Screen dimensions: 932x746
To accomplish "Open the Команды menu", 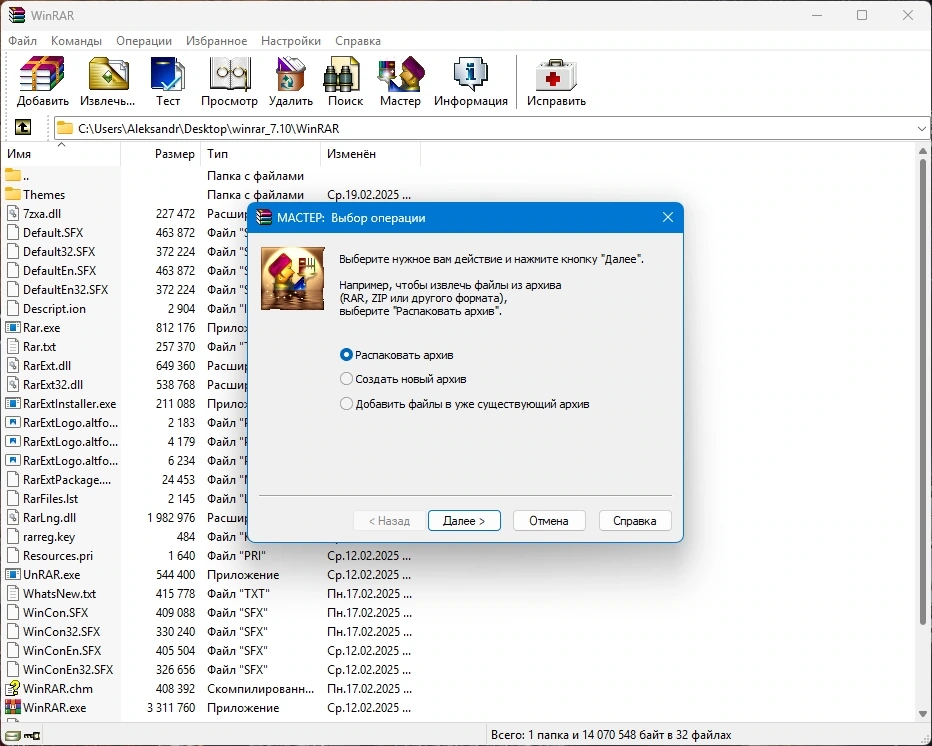I will 76,41.
